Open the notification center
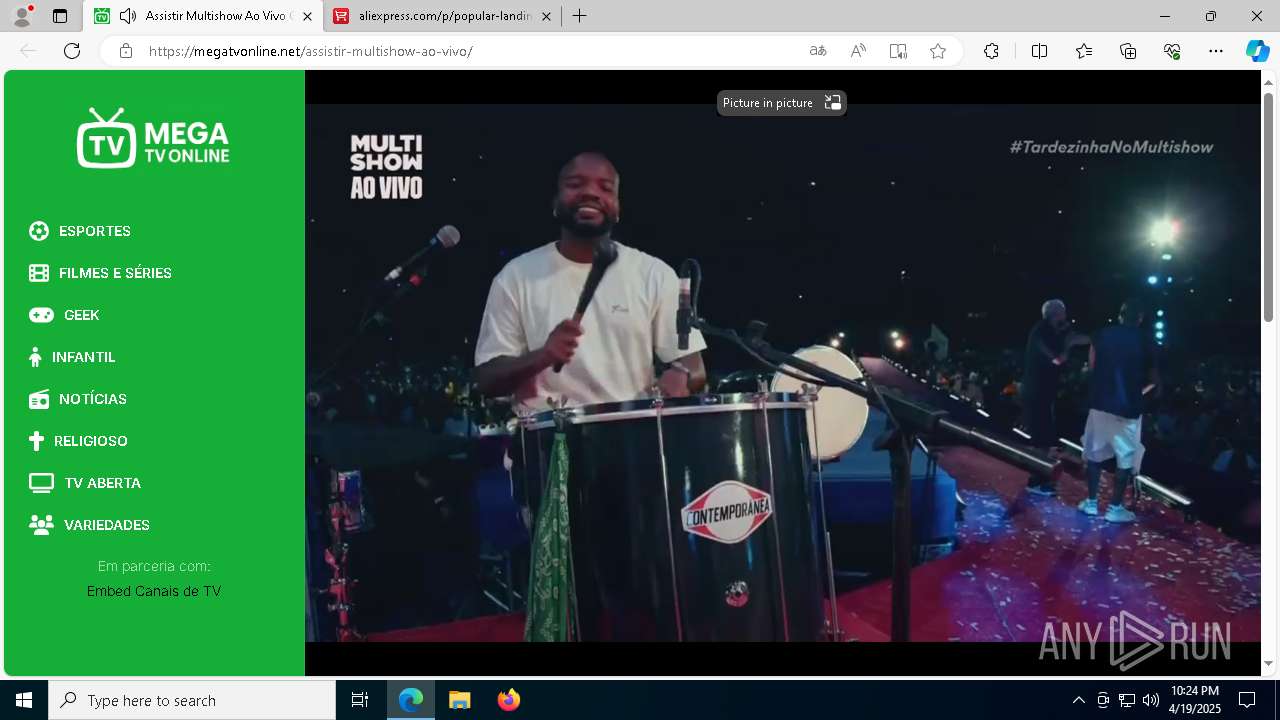Screen dimensions: 1280x720 pyautogui.click(x=1247, y=700)
